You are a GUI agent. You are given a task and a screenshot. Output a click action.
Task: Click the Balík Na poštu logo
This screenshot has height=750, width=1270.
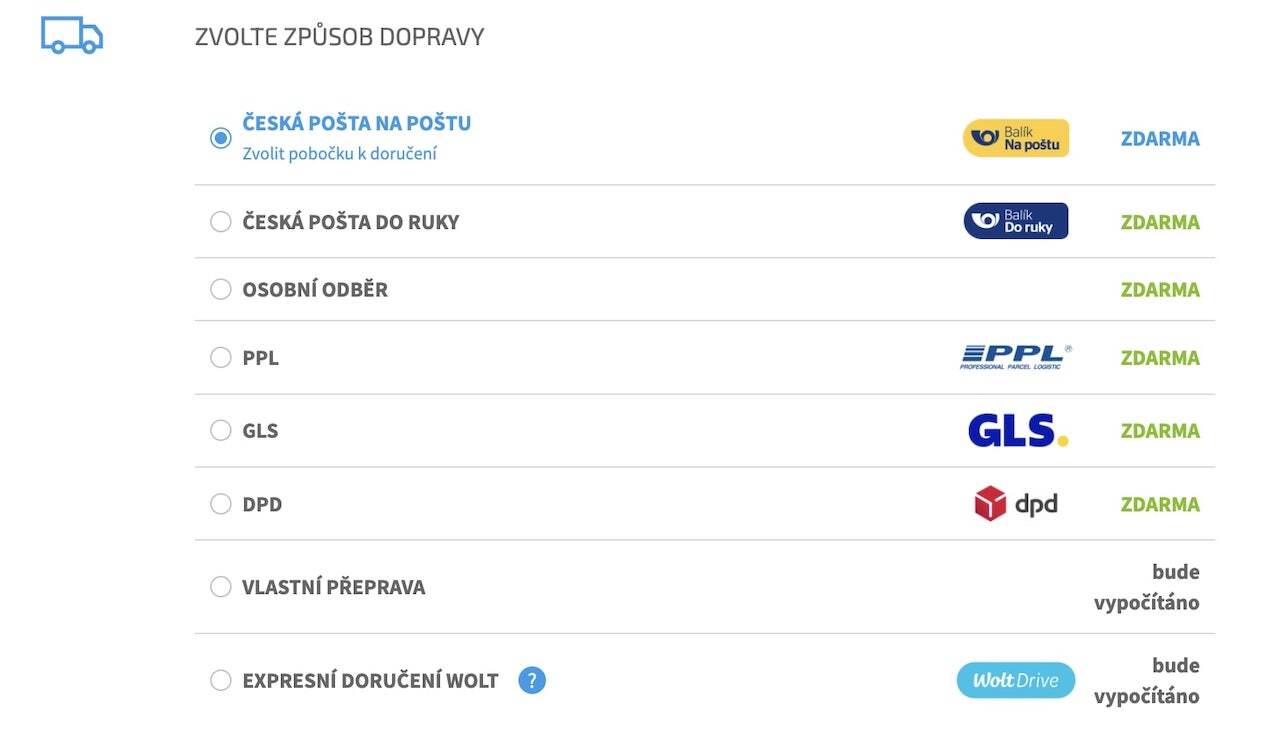1016,138
